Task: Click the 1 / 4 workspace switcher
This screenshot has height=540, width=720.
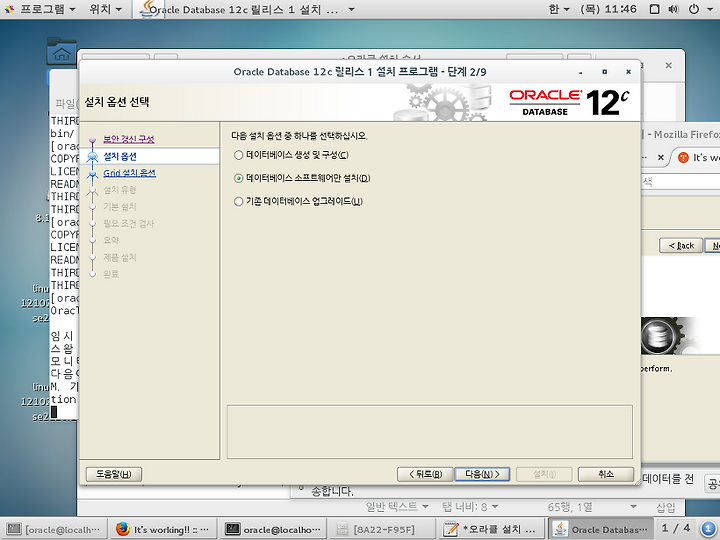Action: coord(676,528)
